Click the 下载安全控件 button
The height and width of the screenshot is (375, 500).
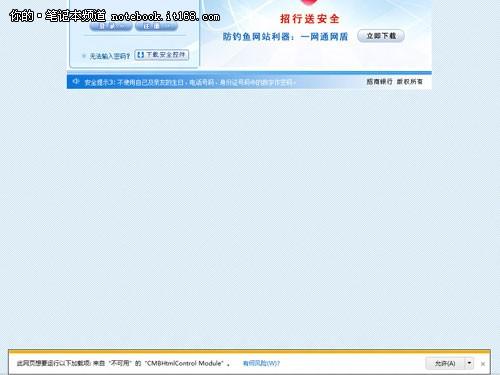click(162, 55)
